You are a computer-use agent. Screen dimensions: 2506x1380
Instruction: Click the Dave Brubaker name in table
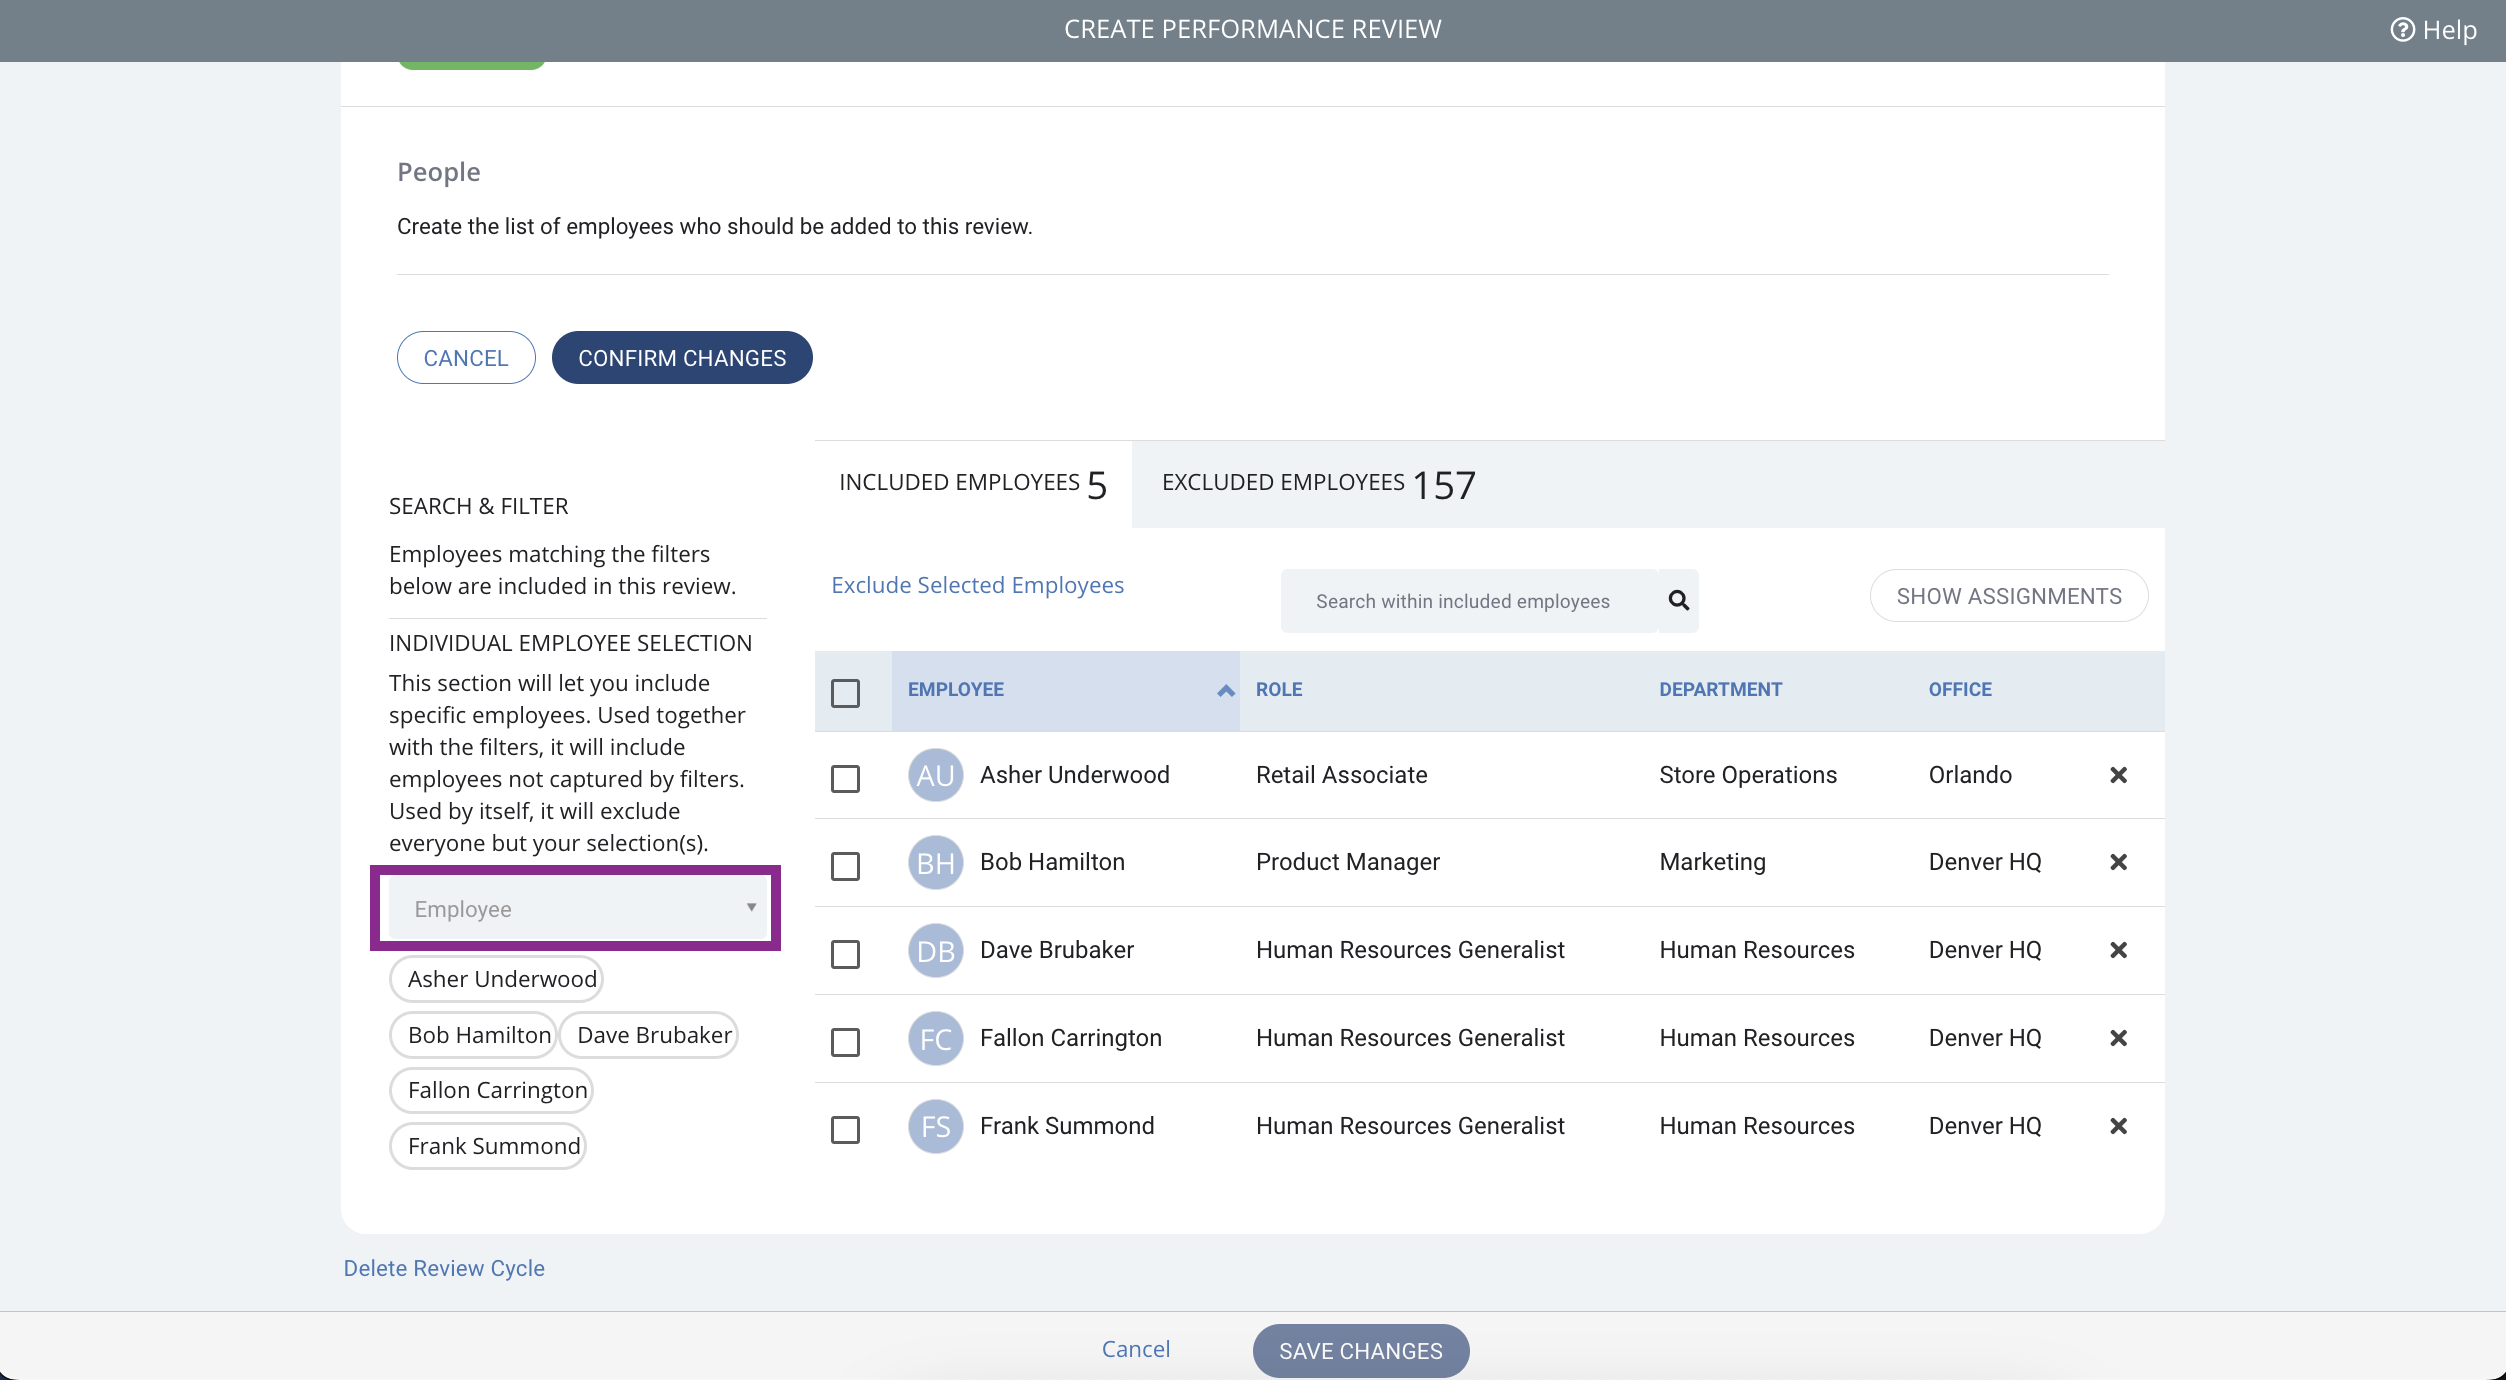pos(1057,950)
